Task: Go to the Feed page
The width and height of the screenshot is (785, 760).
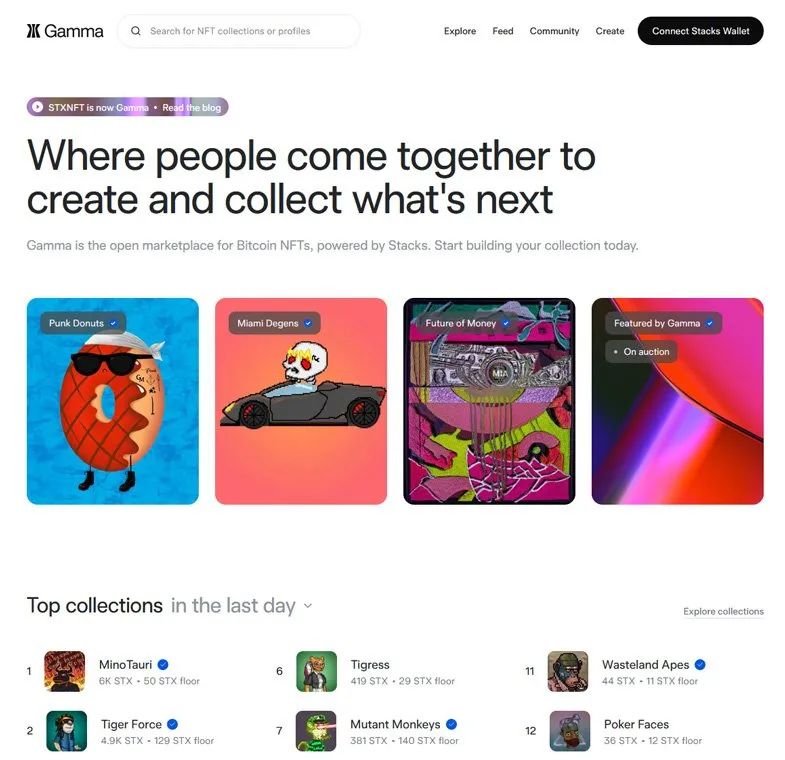Action: [x=503, y=31]
